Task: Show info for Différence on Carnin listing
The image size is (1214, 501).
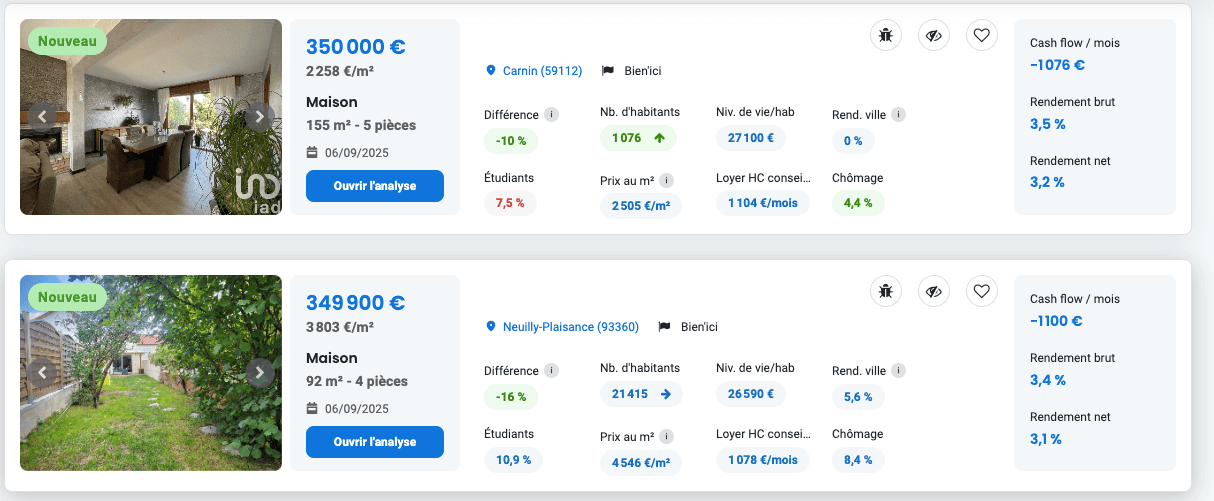Action: 552,114
